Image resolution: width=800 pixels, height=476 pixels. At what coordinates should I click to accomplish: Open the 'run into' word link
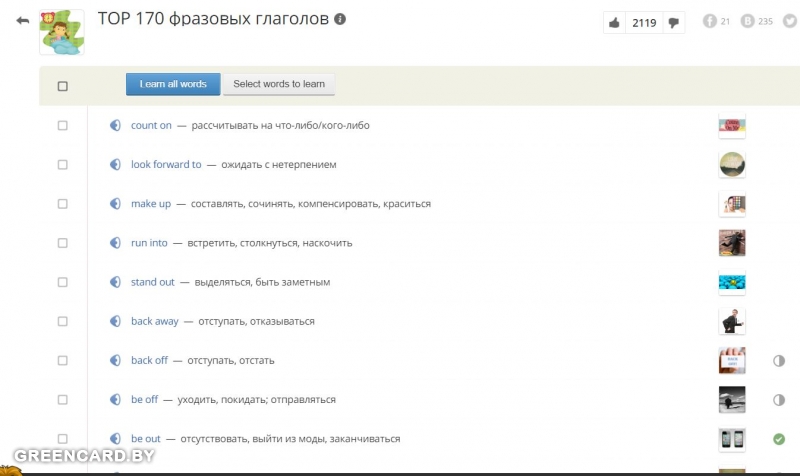149,243
